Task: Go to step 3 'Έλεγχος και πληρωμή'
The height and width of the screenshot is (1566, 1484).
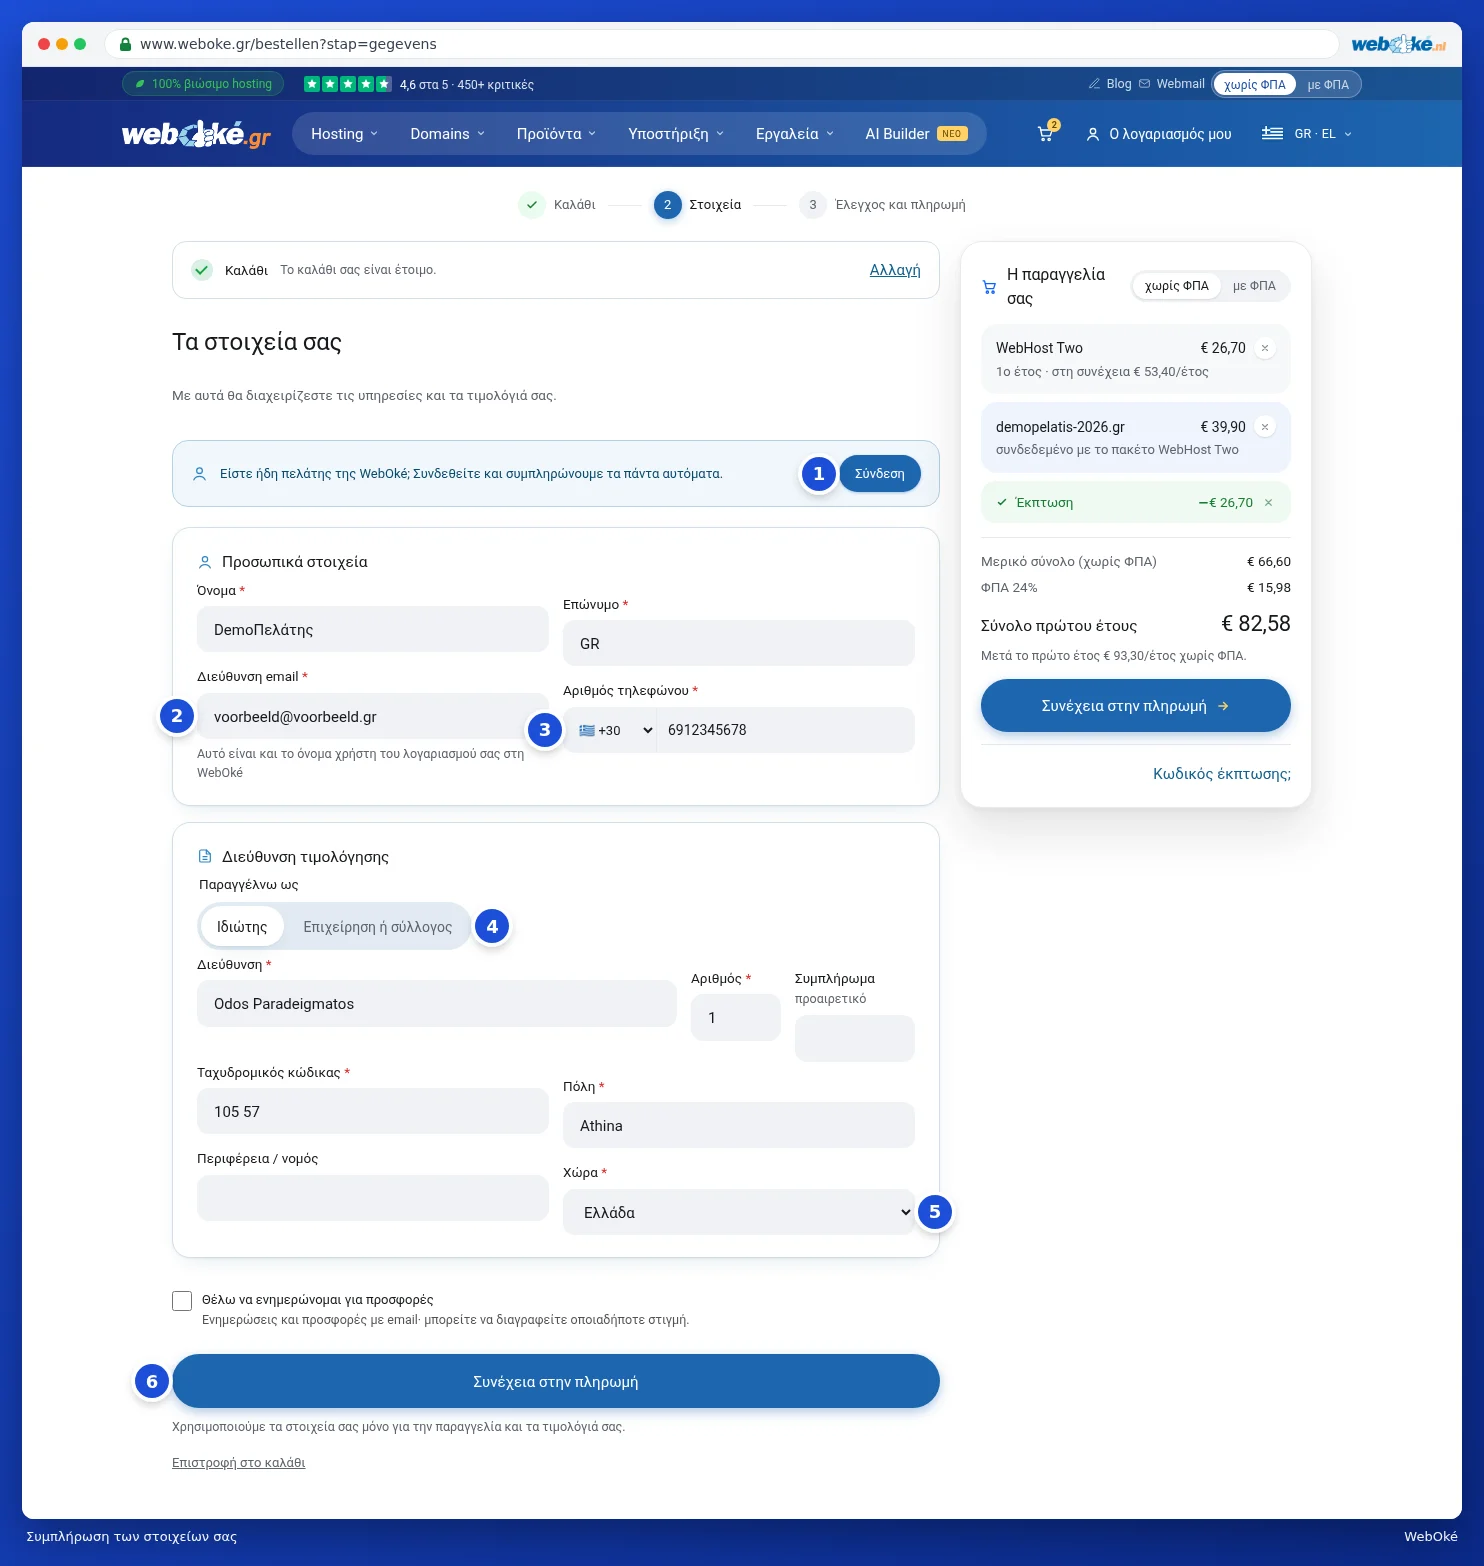Action: pyautogui.click(x=883, y=205)
